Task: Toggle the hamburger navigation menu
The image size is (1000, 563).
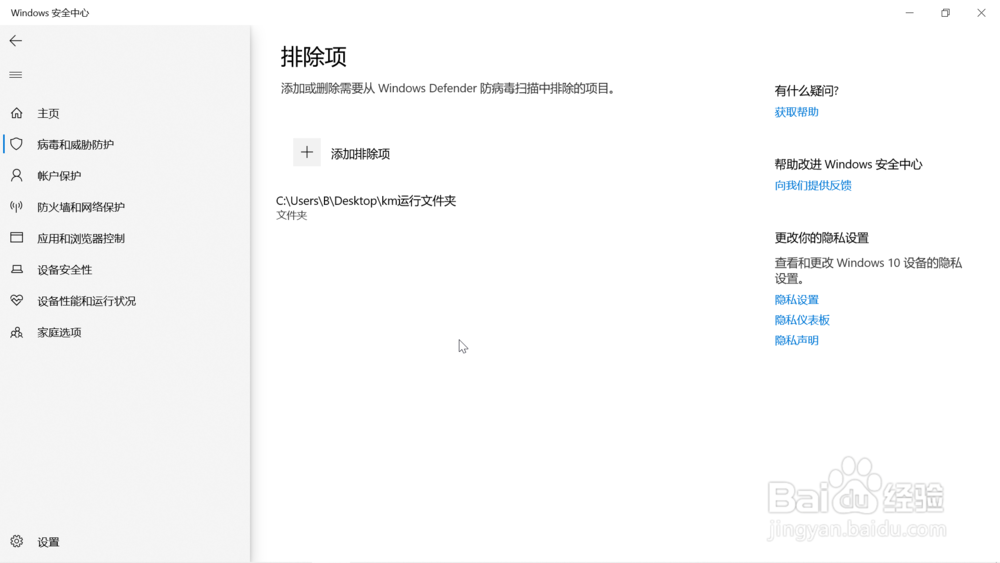Action: click(16, 75)
